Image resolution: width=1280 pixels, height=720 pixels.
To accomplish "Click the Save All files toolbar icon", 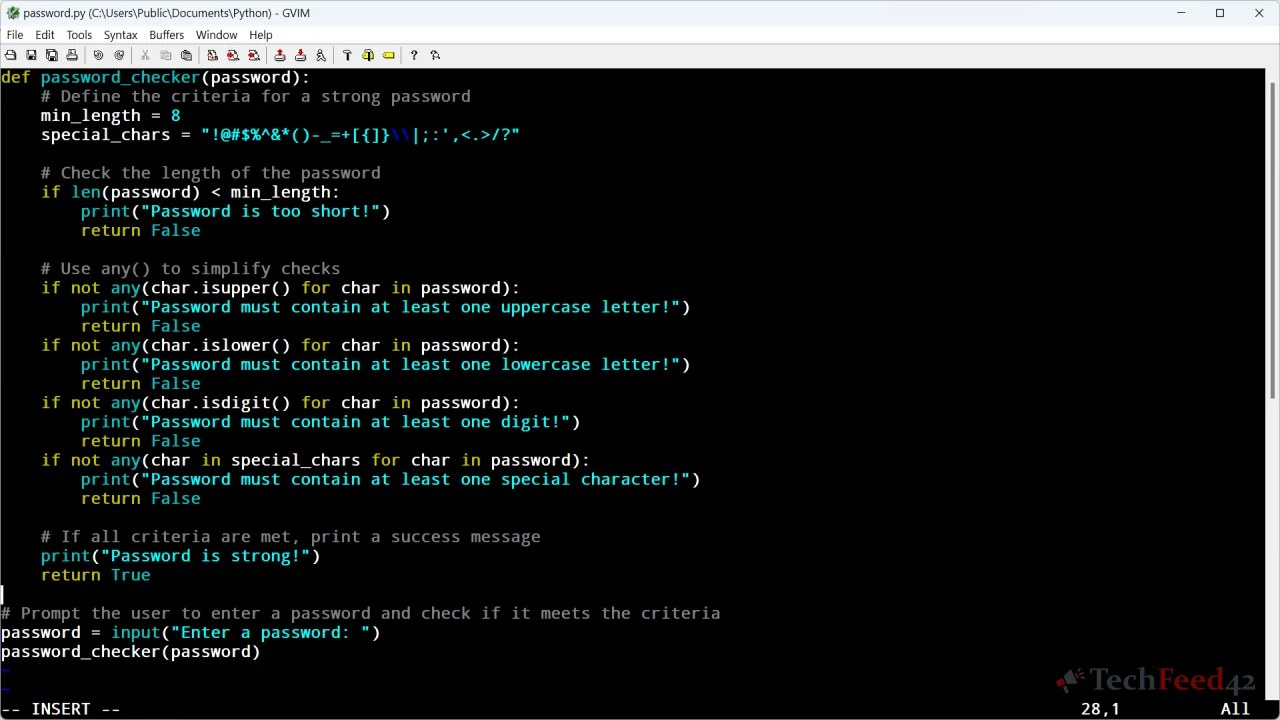I will (52, 55).
